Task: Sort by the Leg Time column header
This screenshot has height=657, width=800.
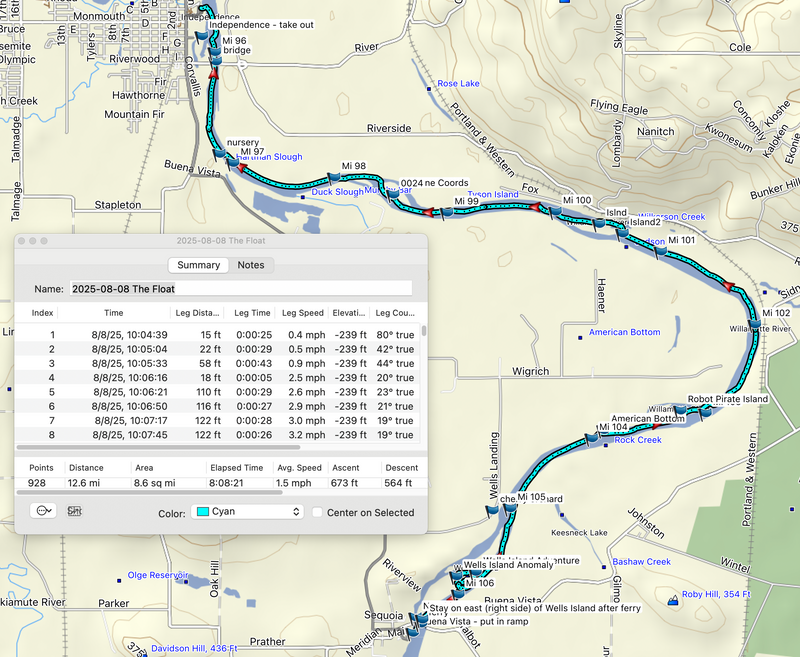Action: tap(252, 313)
